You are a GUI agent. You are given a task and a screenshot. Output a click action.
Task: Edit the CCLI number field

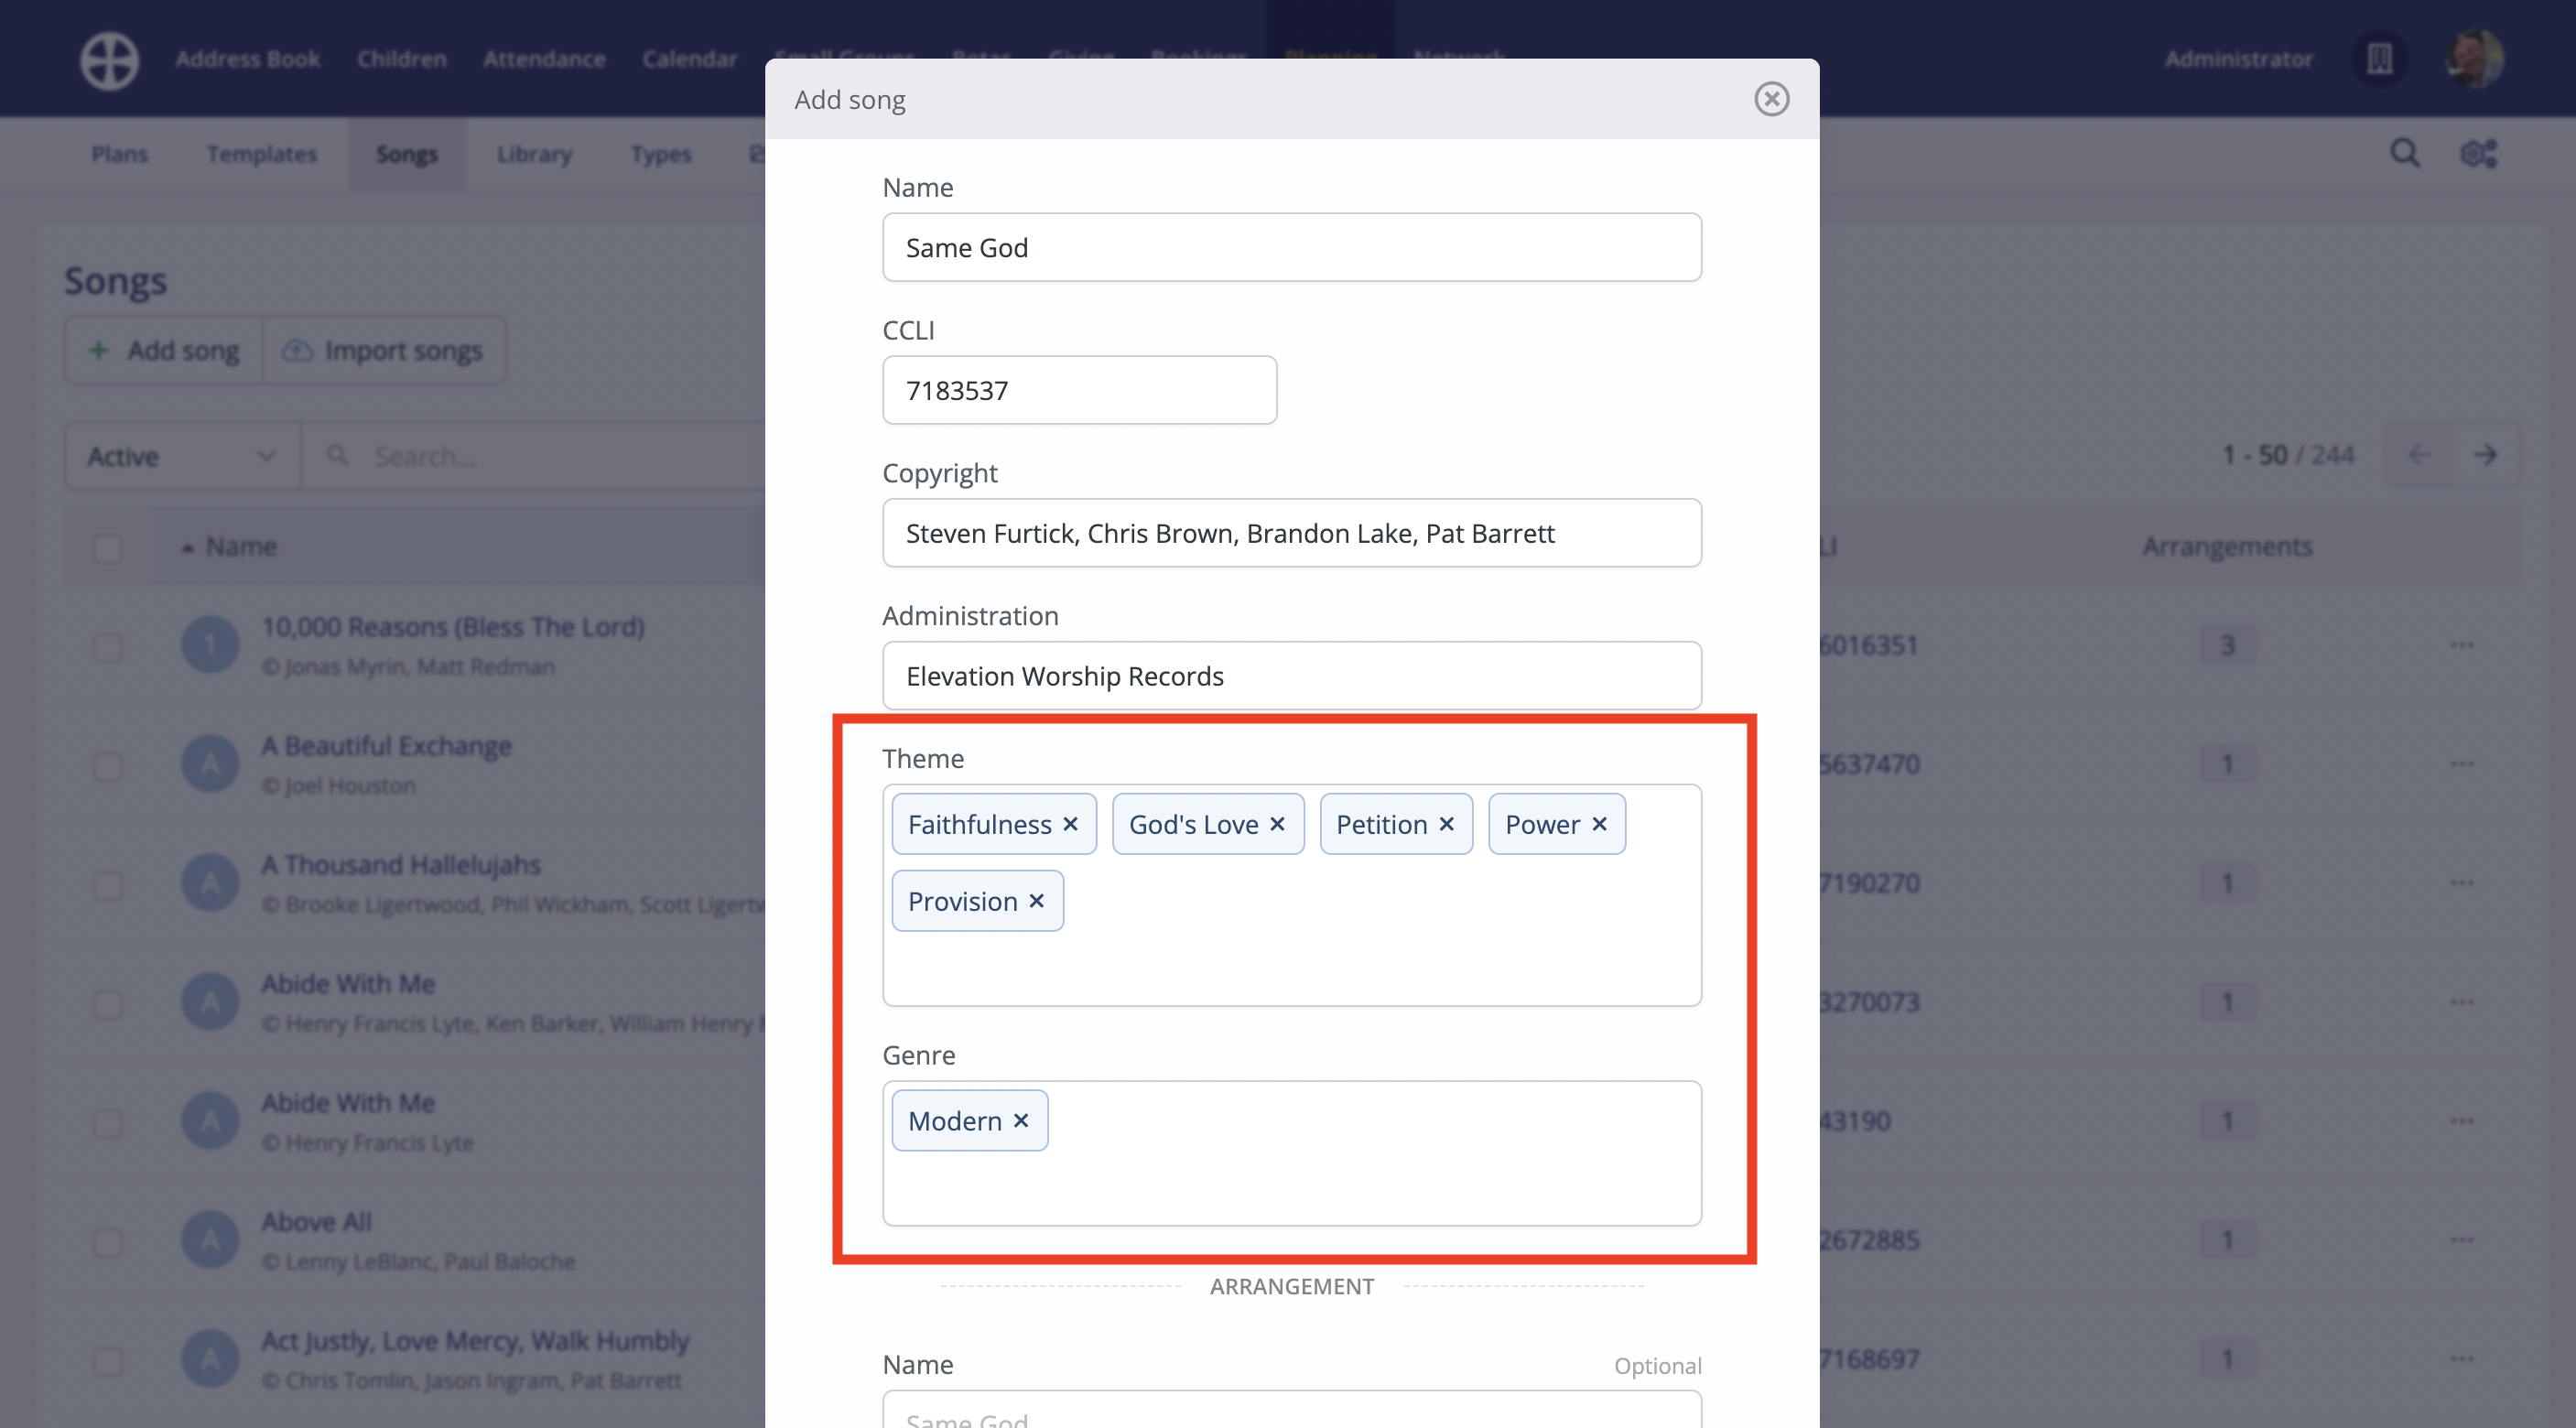click(x=1079, y=390)
